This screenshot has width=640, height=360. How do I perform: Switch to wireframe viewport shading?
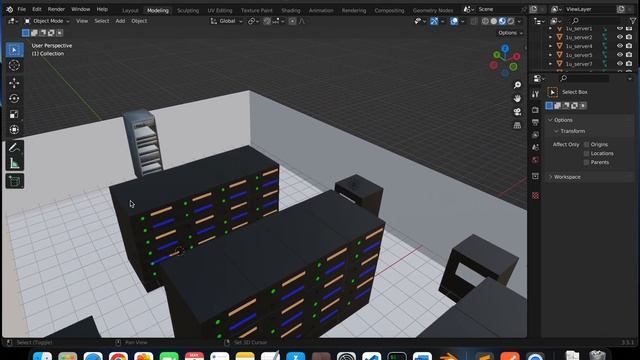click(x=485, y=21)
